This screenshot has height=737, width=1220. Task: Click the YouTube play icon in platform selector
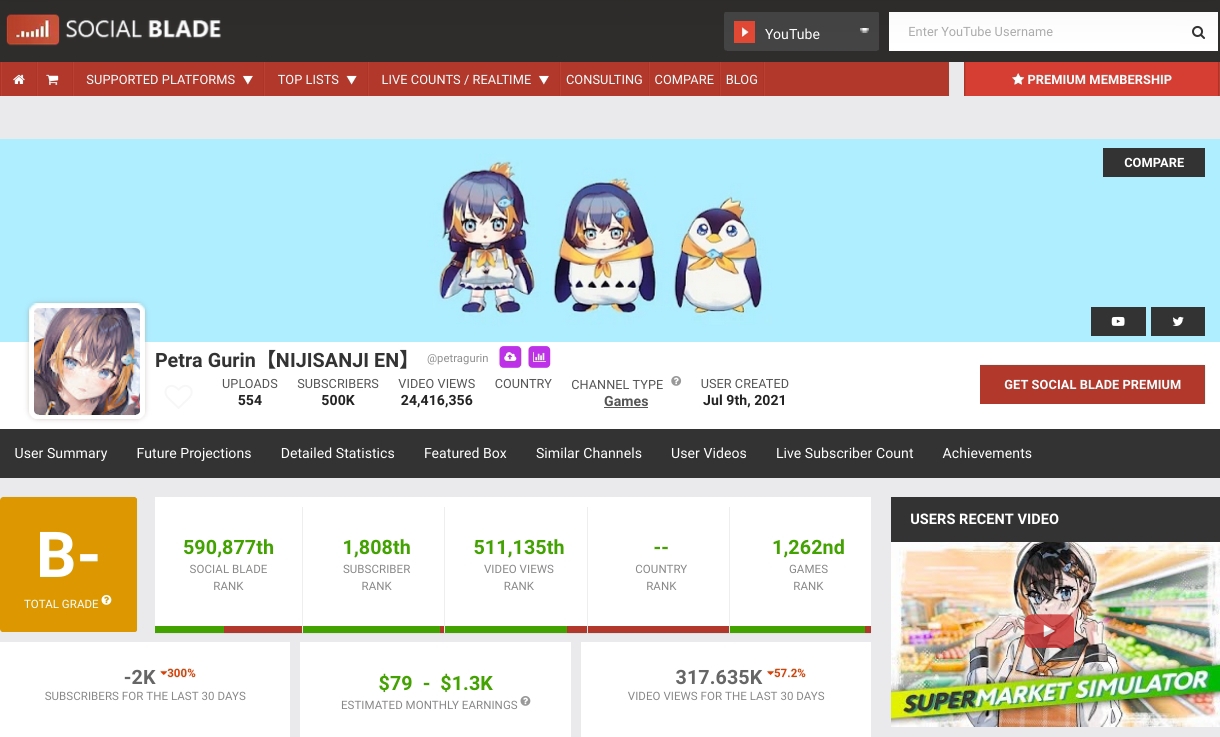click(x=744, y=32)
